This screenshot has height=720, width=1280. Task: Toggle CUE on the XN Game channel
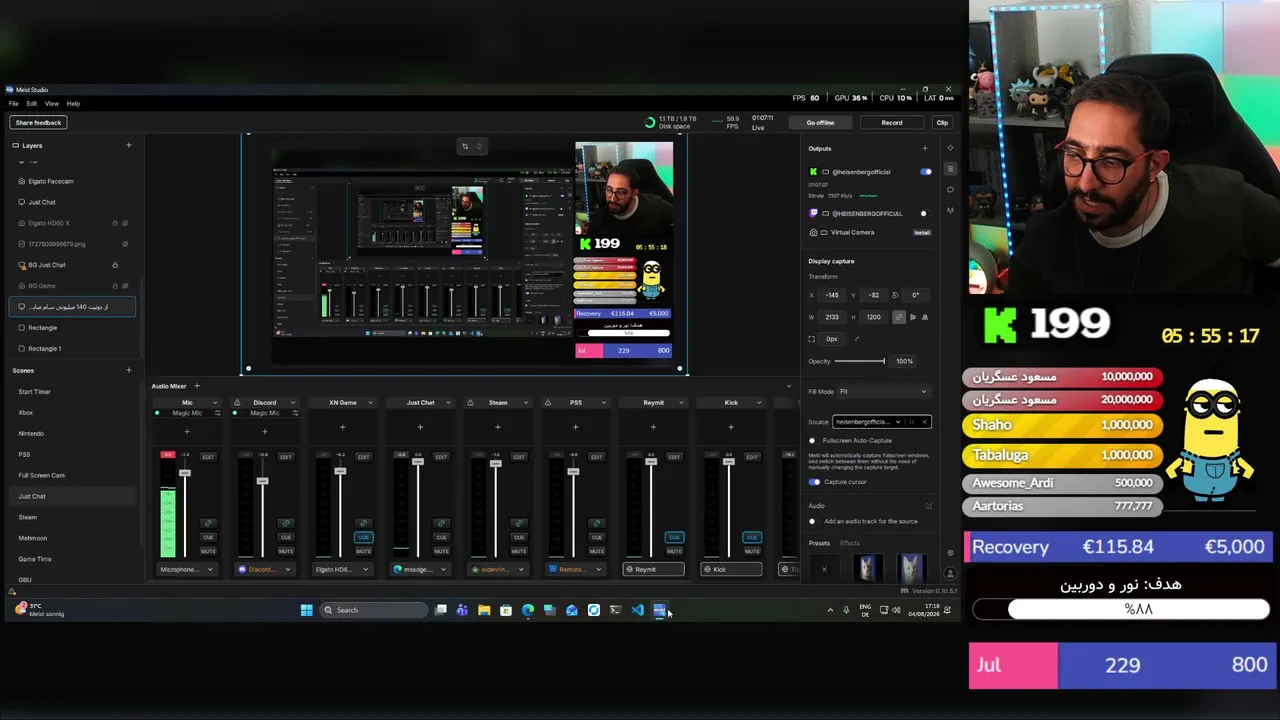pyautogui.click(x=363, y=537)
